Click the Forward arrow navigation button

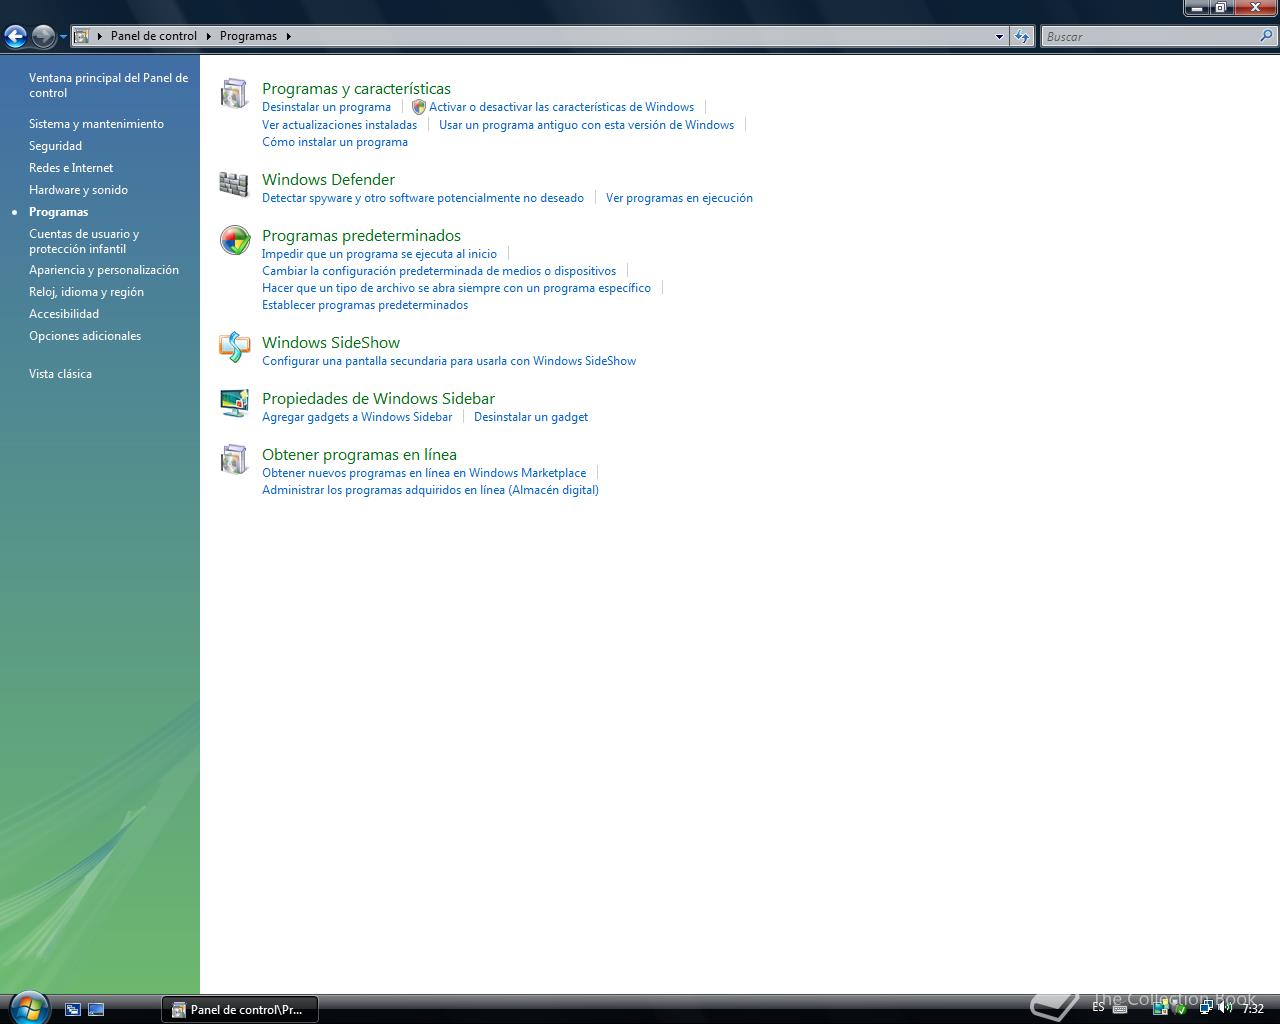[x=43, y=37]
